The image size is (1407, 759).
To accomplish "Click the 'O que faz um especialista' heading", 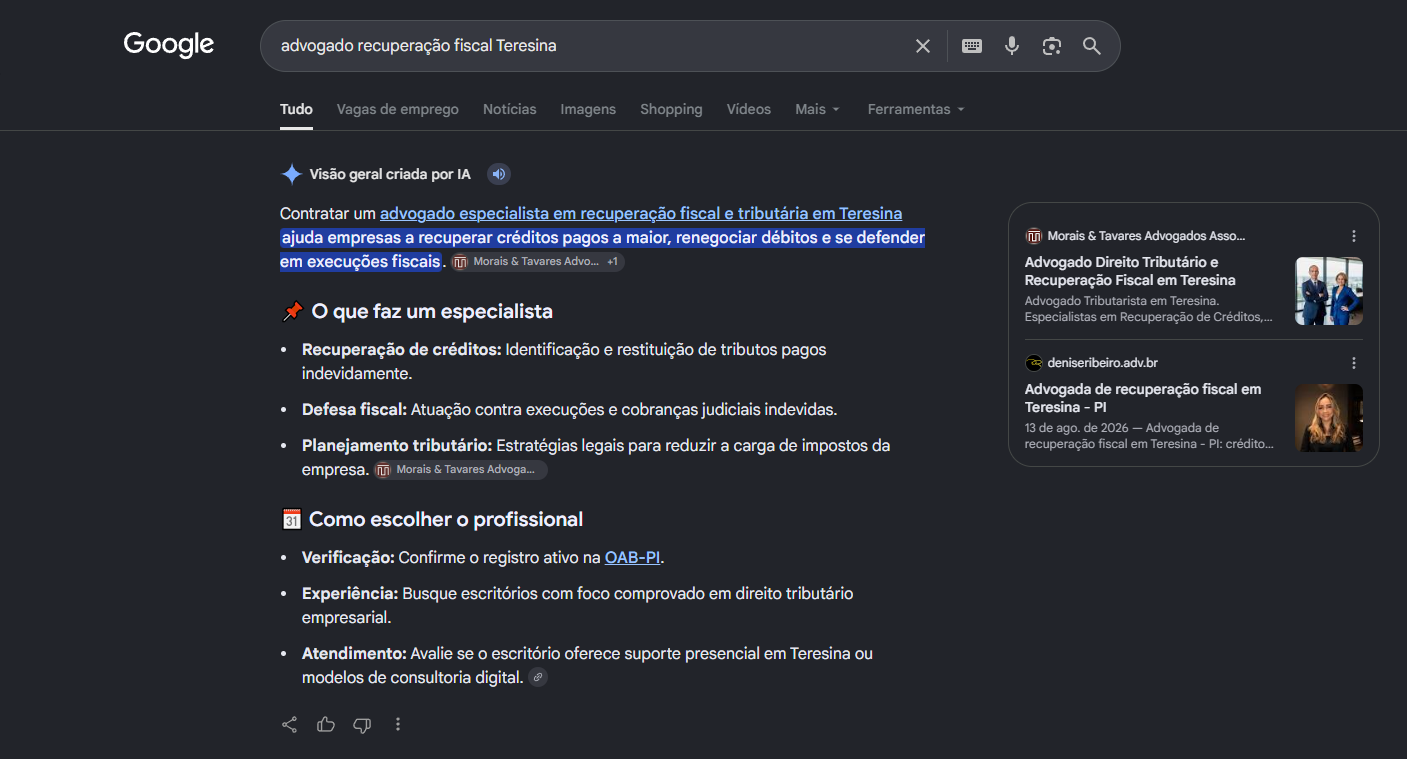I will (432, 312).
